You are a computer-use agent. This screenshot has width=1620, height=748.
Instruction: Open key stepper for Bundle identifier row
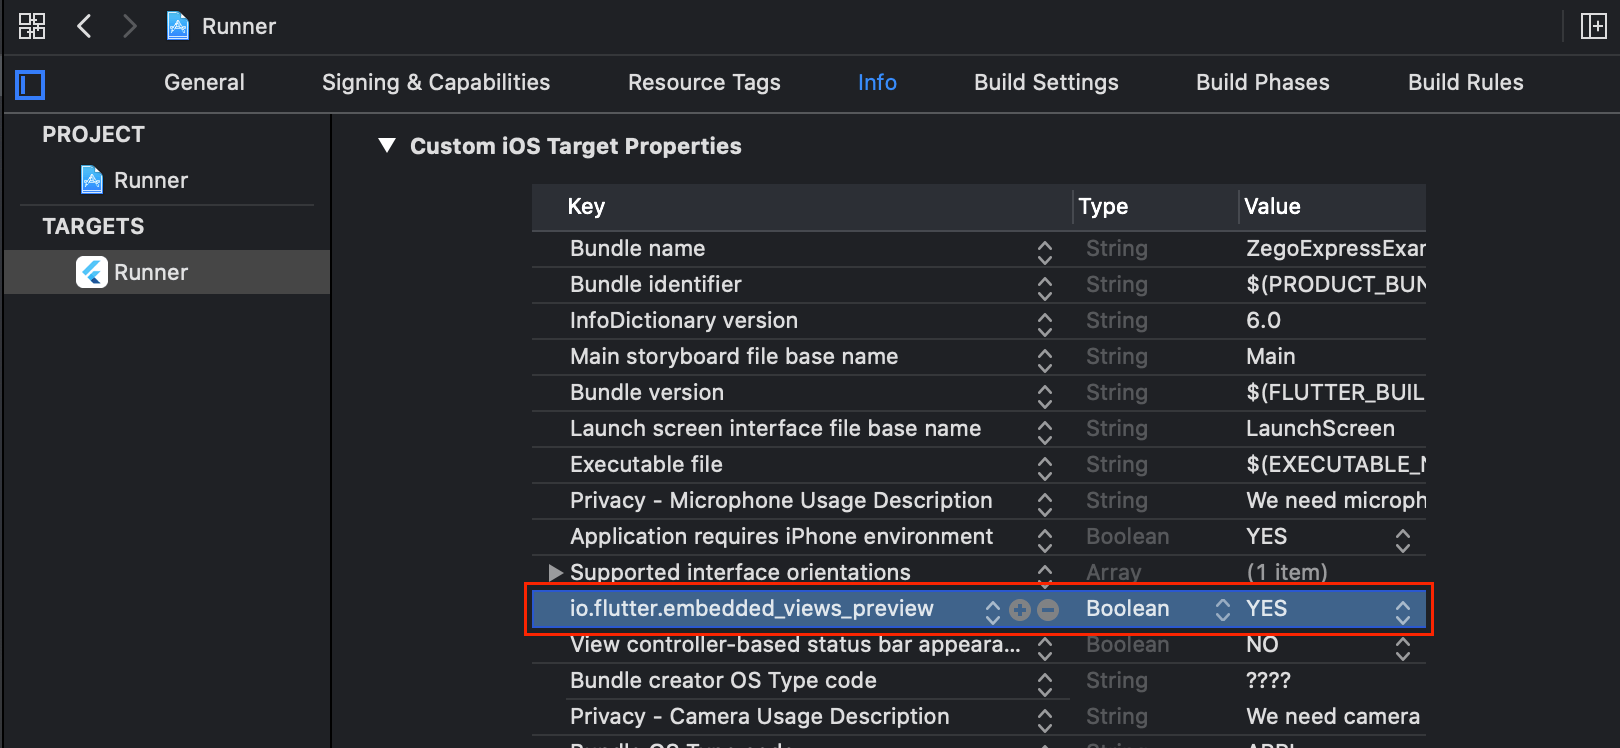click(x=1044, y=288)
